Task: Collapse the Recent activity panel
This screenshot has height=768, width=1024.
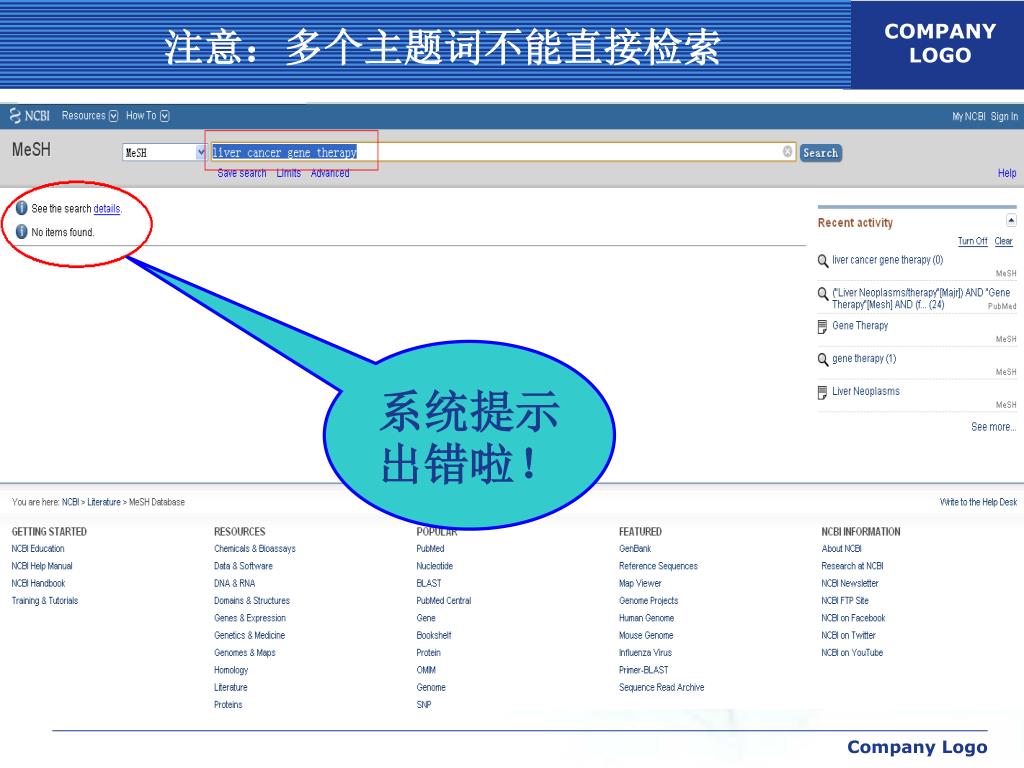Action: (1010, 220)
